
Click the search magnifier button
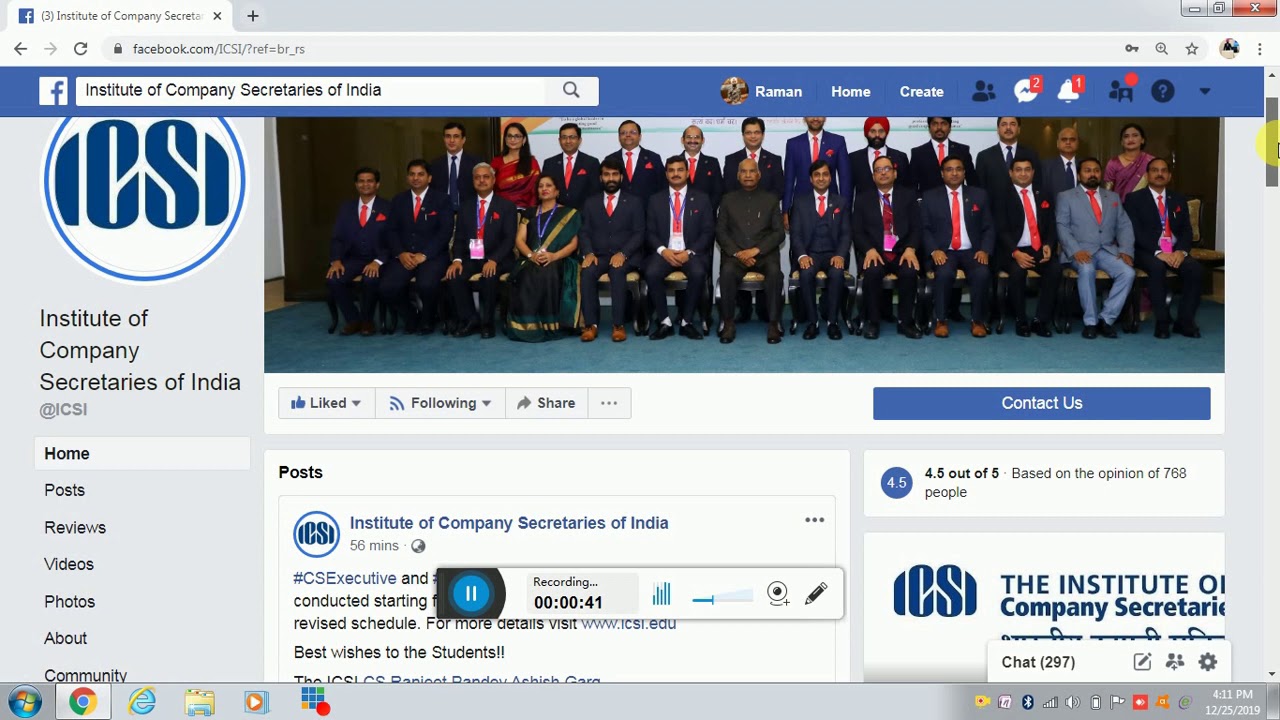571,90
